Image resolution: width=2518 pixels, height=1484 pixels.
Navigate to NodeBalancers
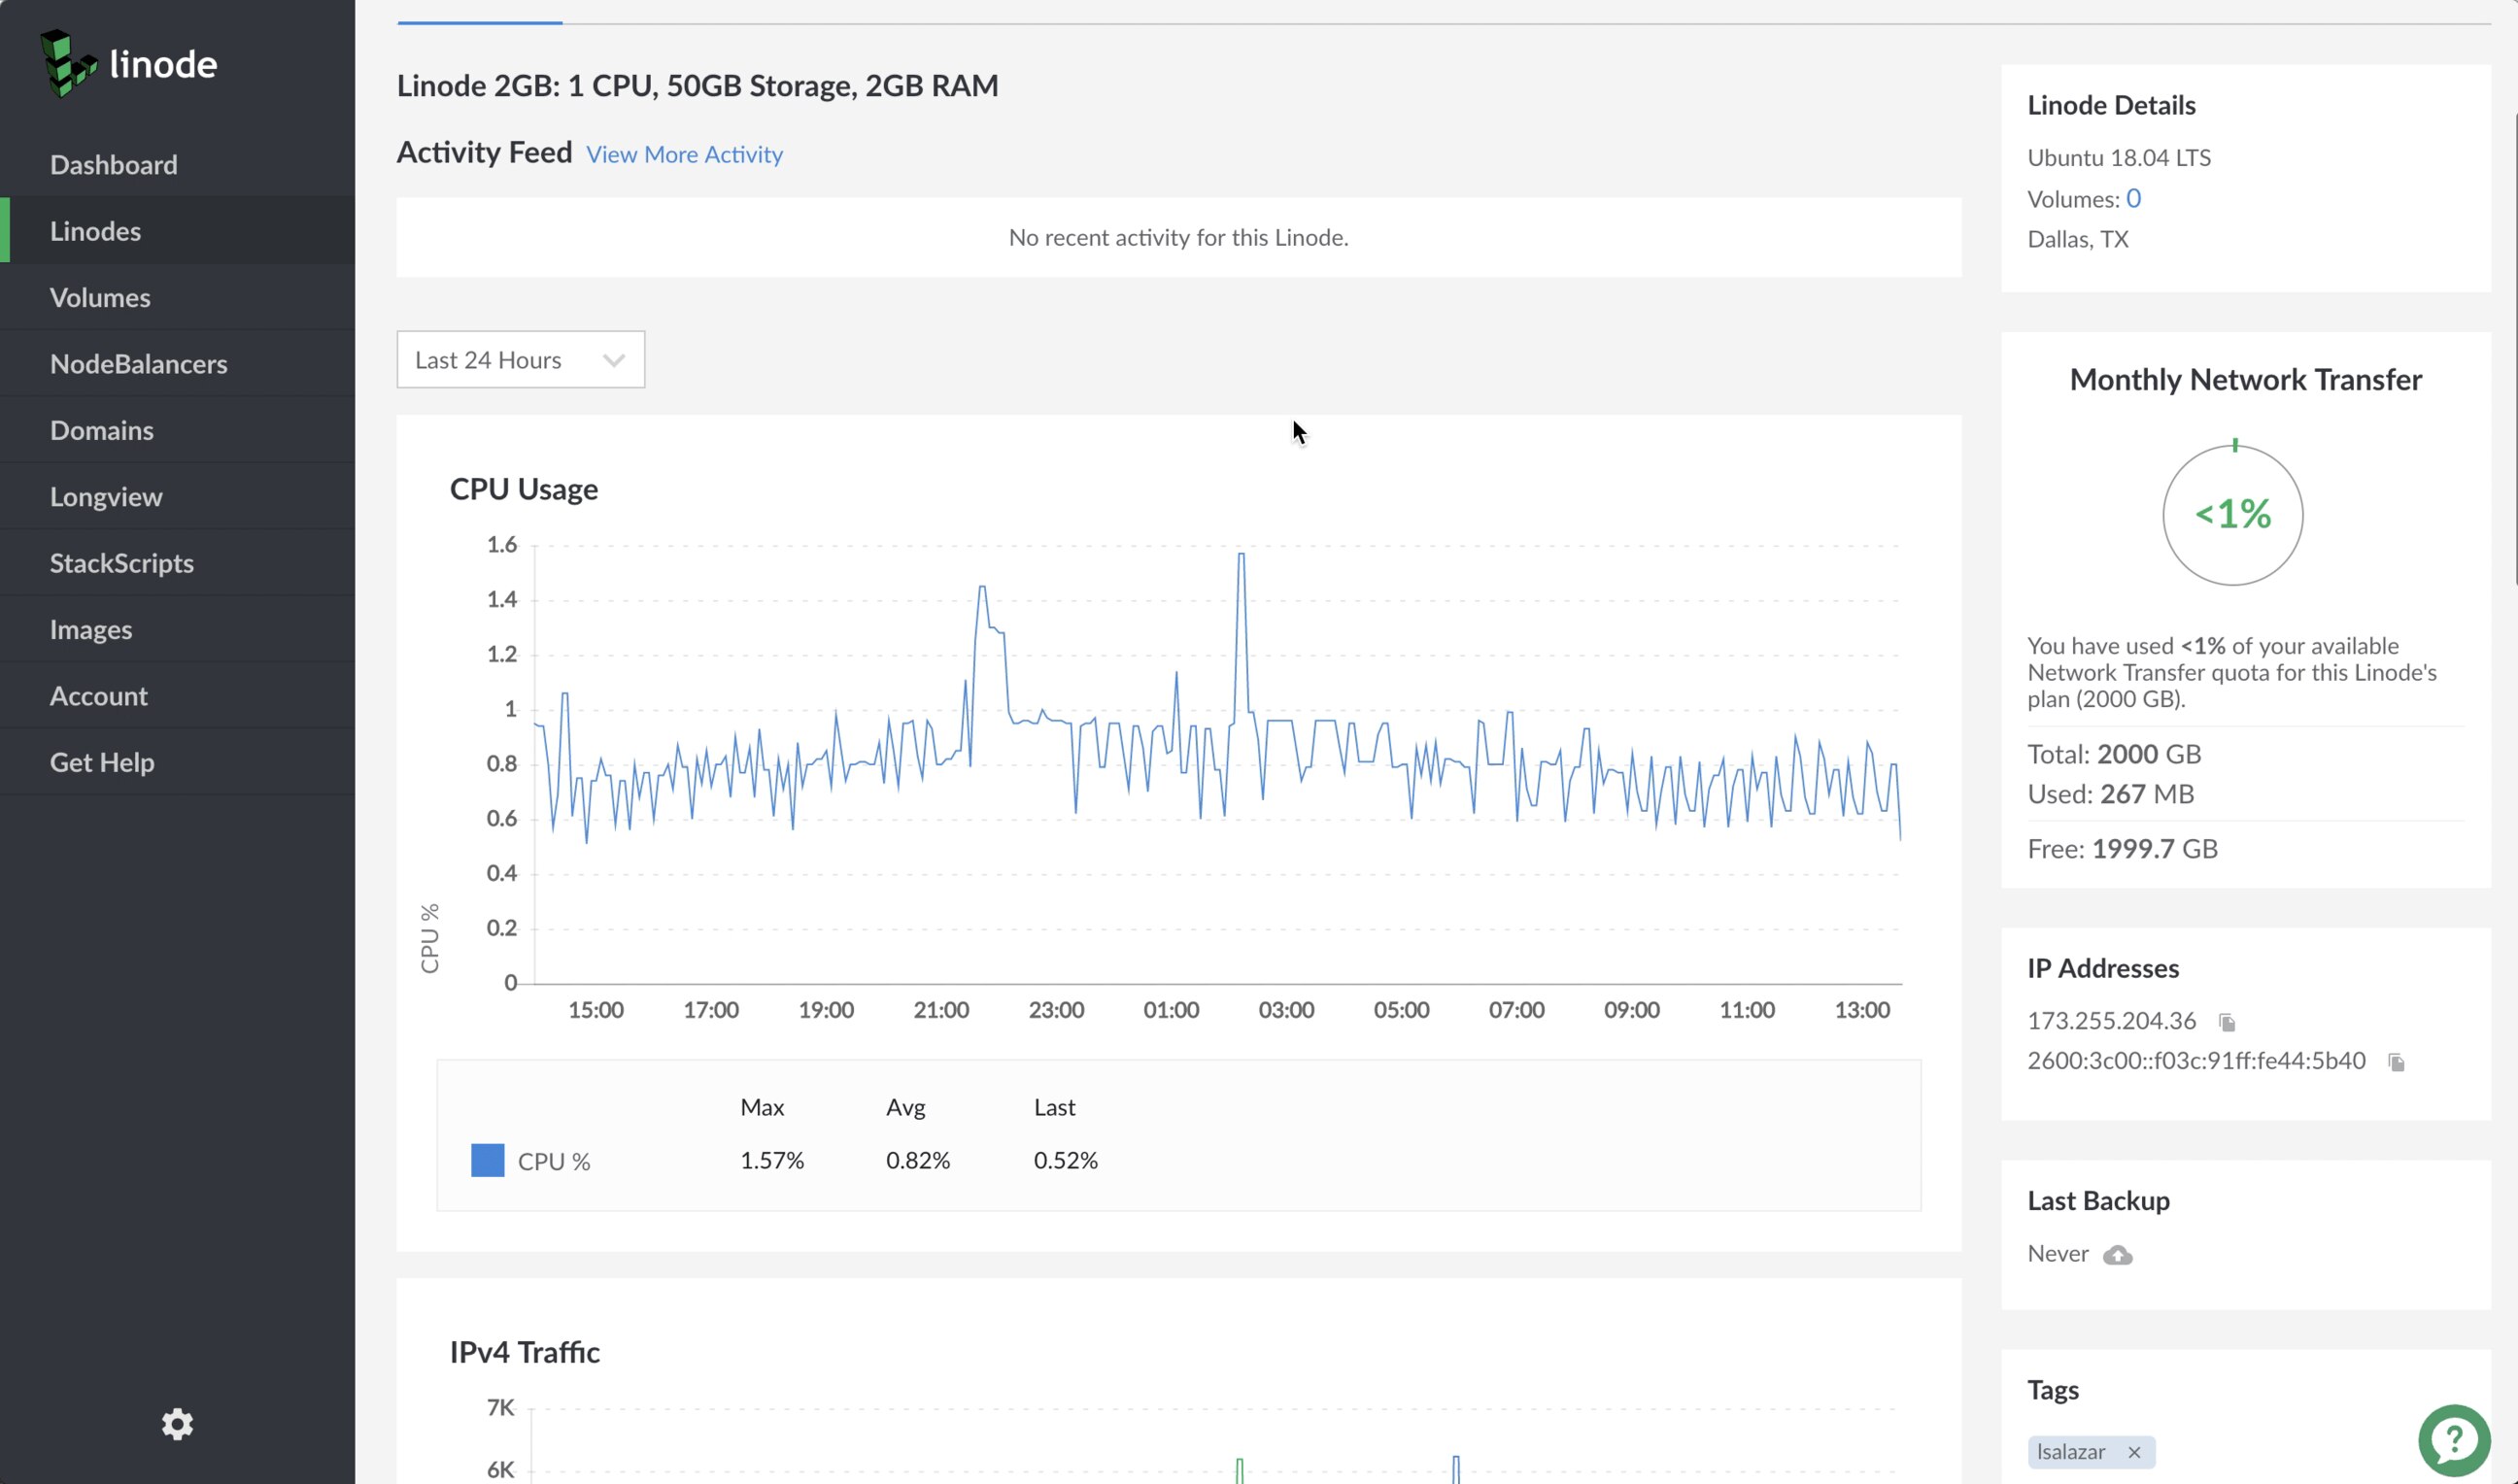point(138,364)
